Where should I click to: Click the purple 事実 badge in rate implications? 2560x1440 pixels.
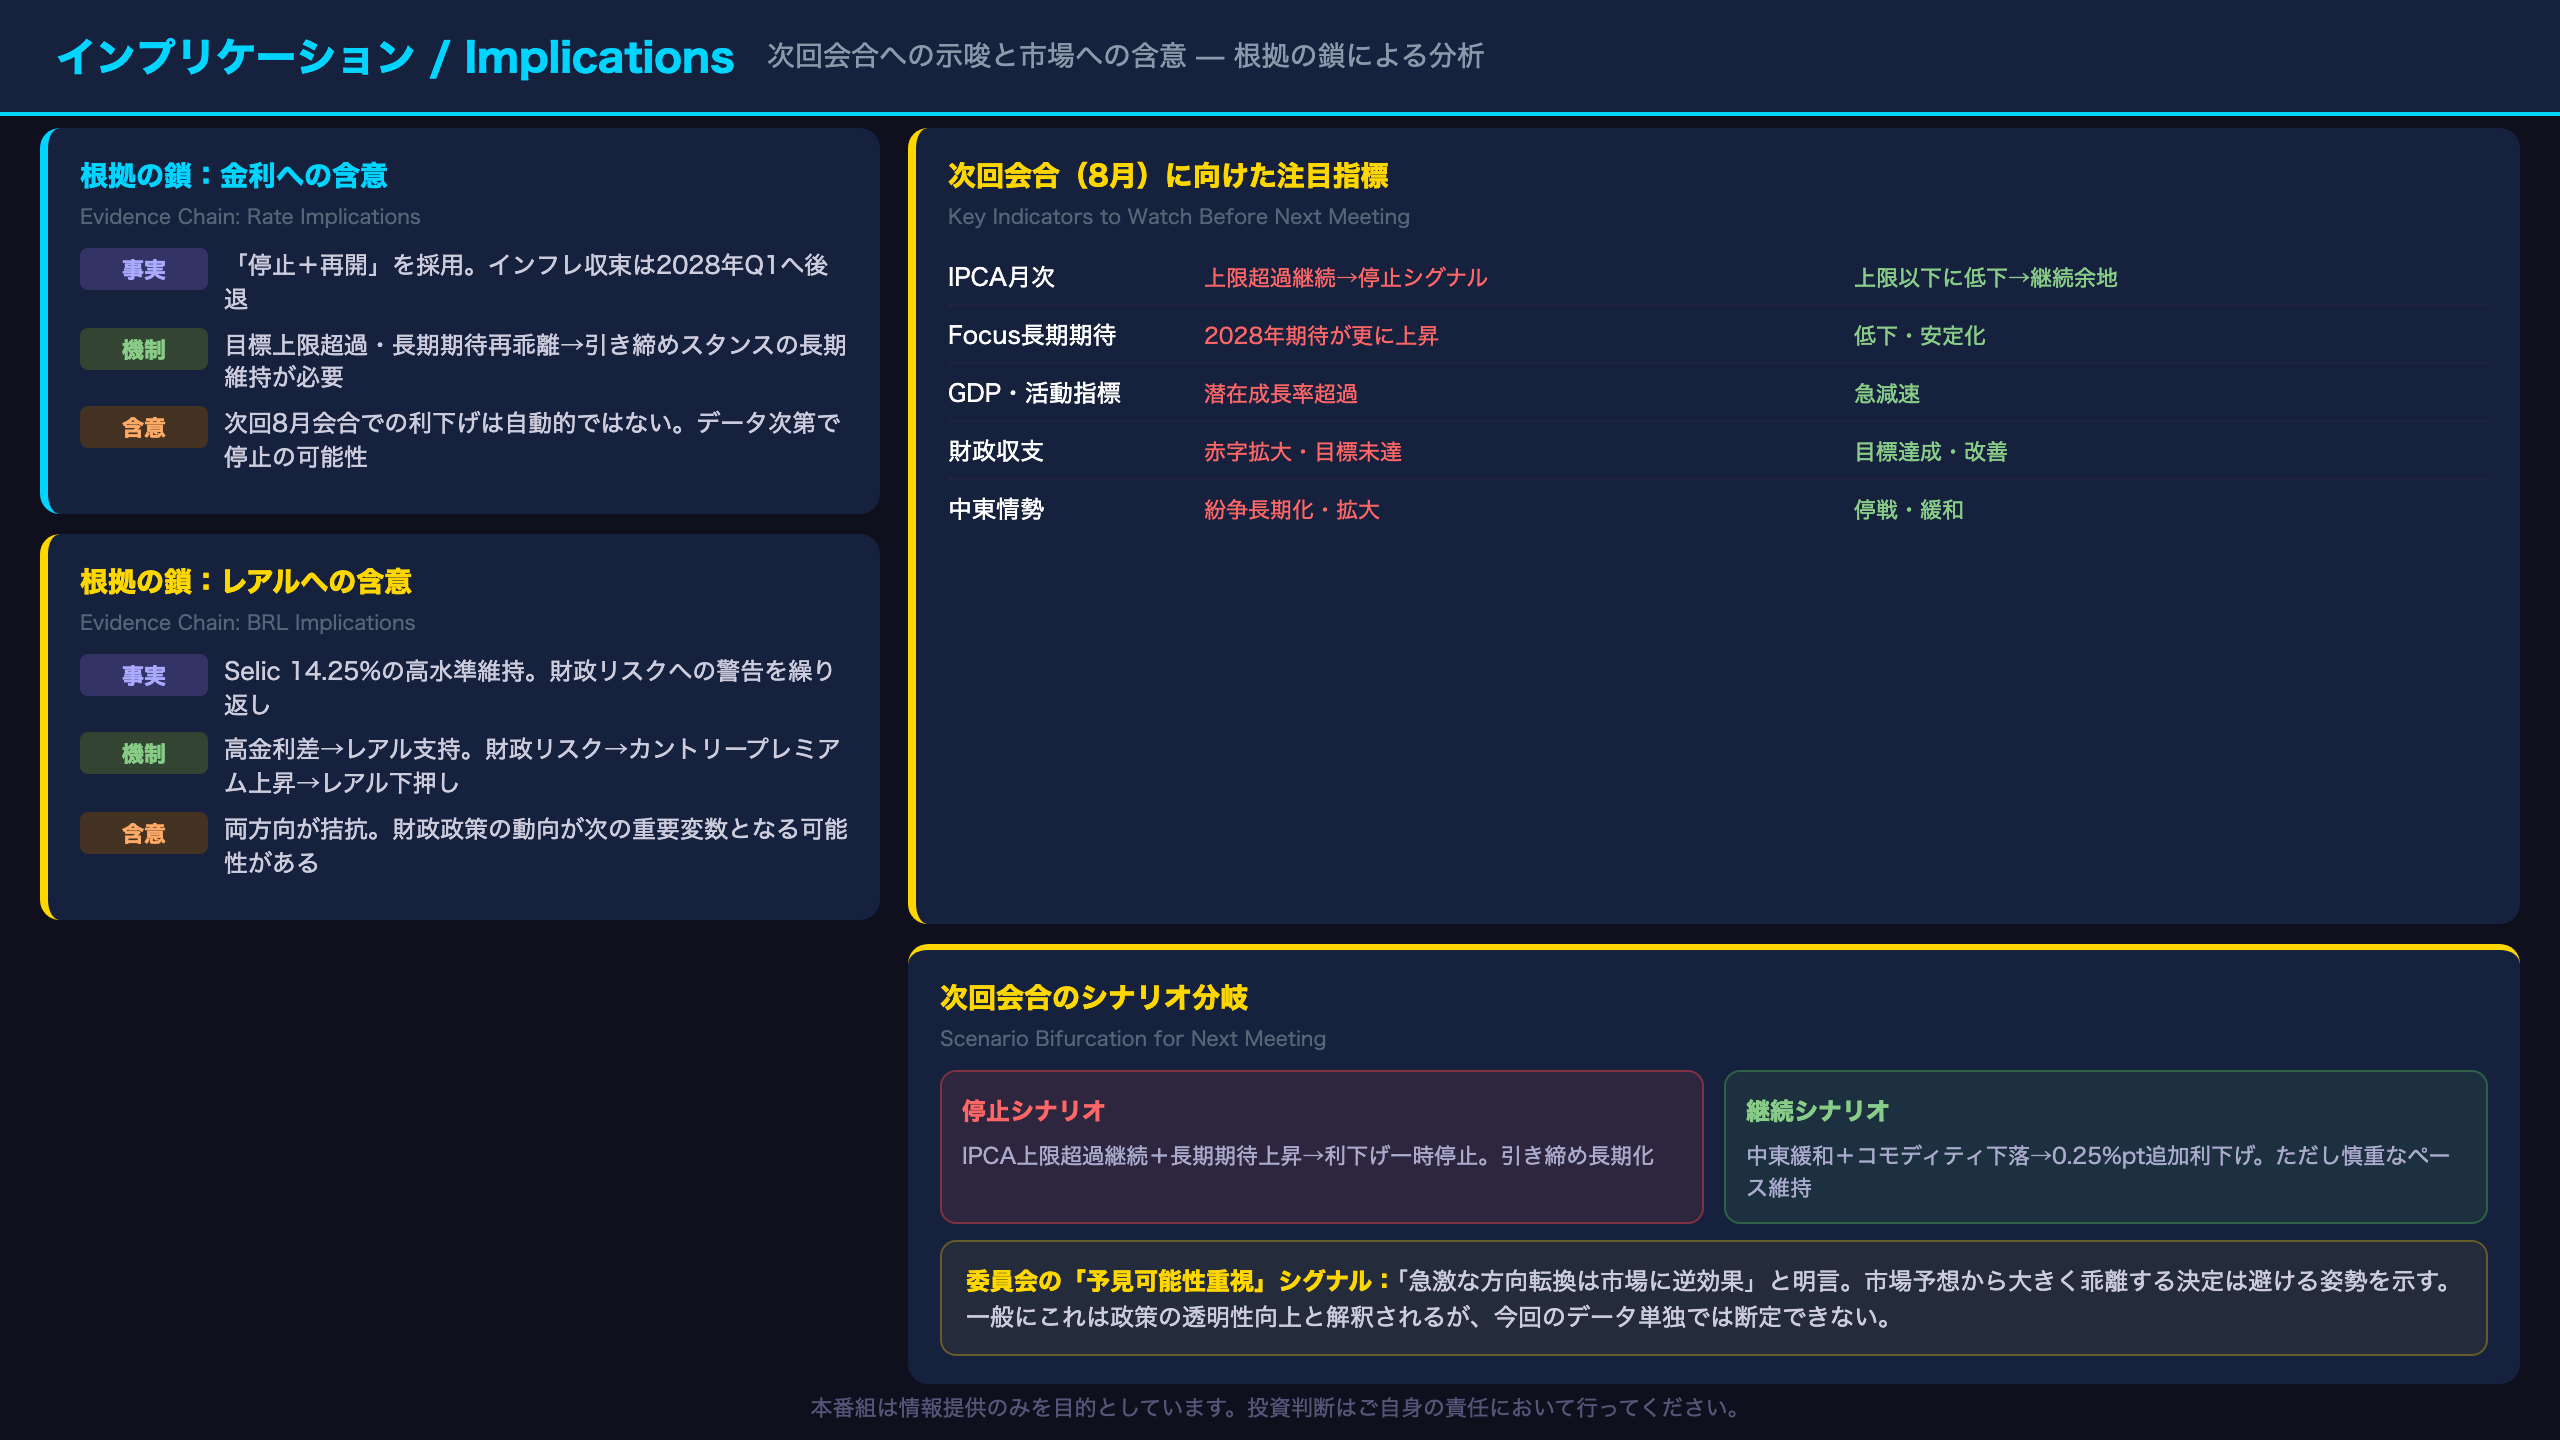coord(144,269)
